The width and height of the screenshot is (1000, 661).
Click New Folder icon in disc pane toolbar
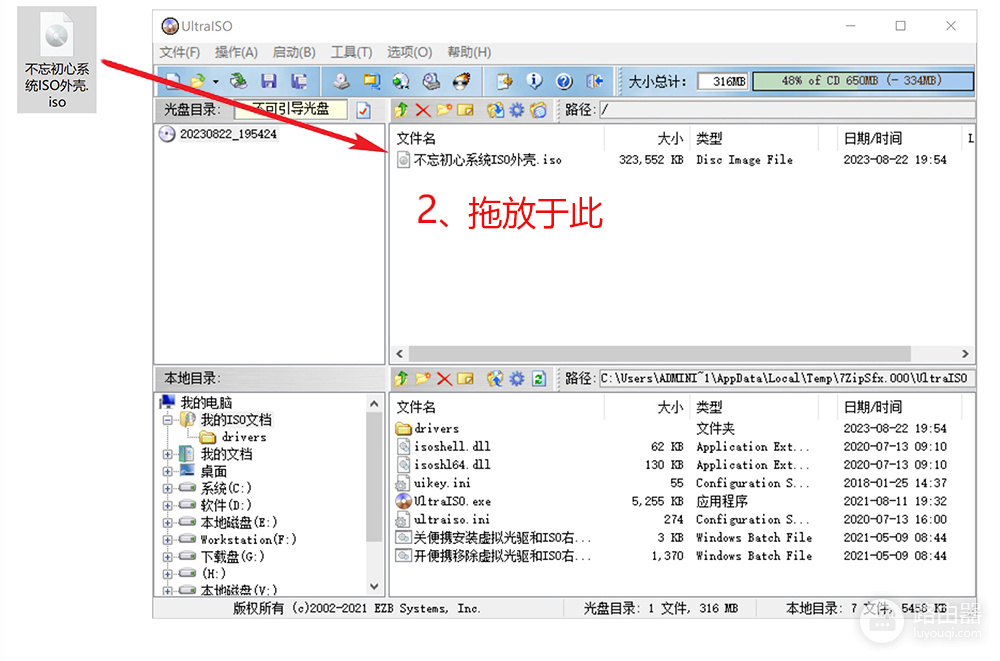pyautogui.click(x=444, y=110)
